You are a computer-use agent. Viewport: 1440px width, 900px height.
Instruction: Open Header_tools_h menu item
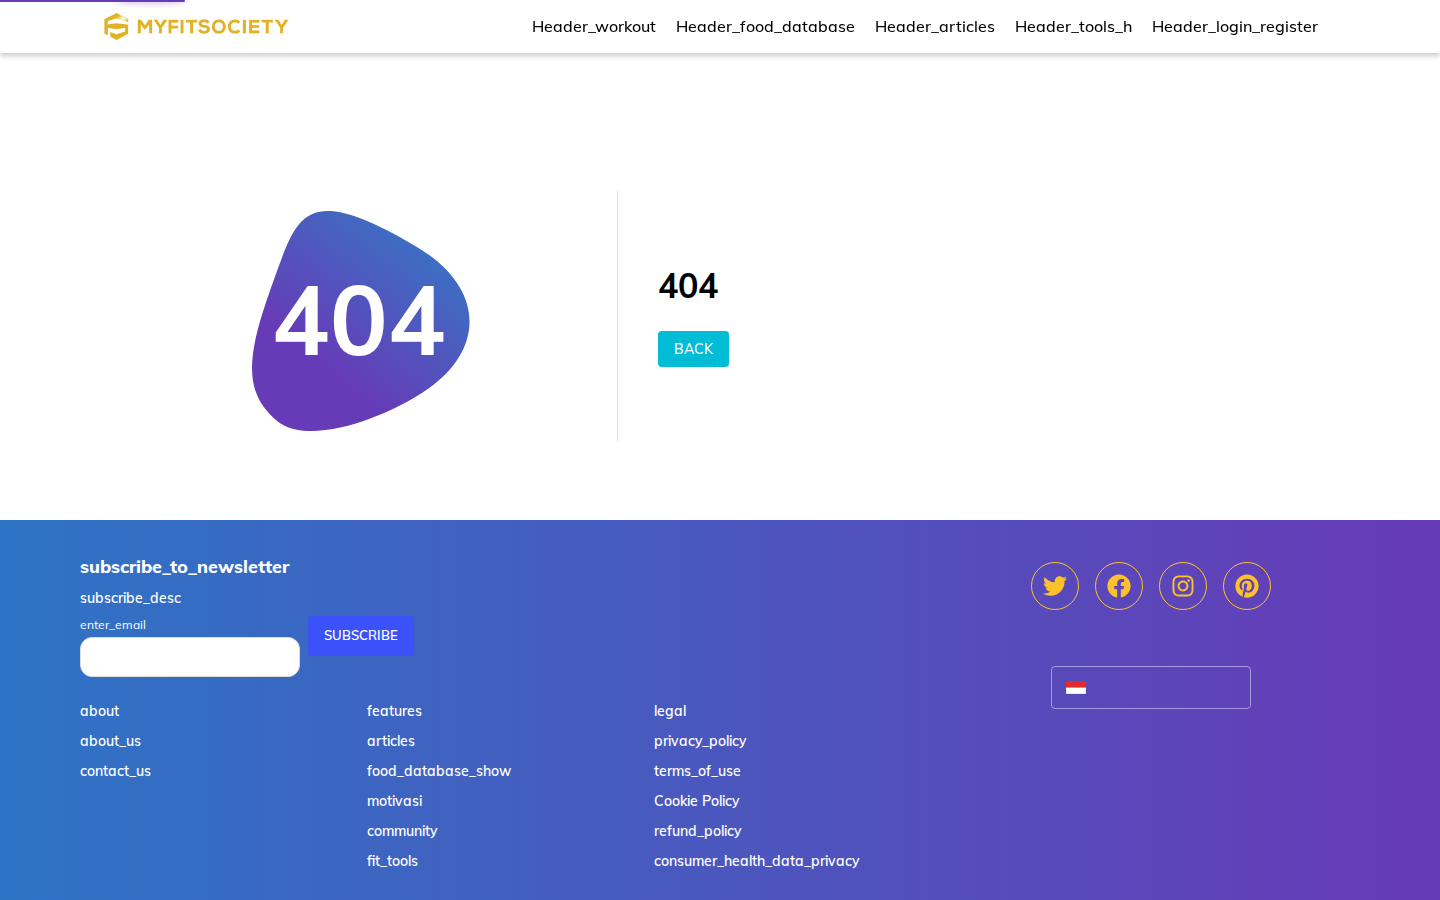tap(1073, 27)
